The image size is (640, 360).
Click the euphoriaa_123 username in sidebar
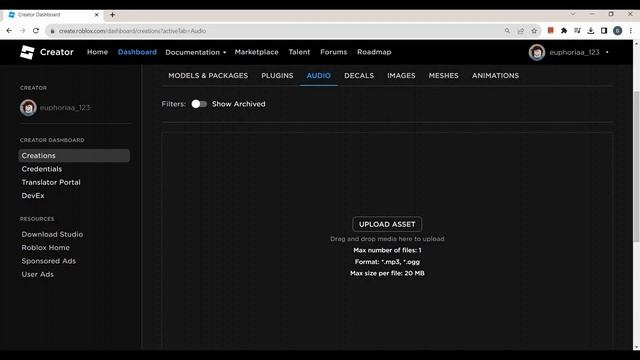coord(65,108)
